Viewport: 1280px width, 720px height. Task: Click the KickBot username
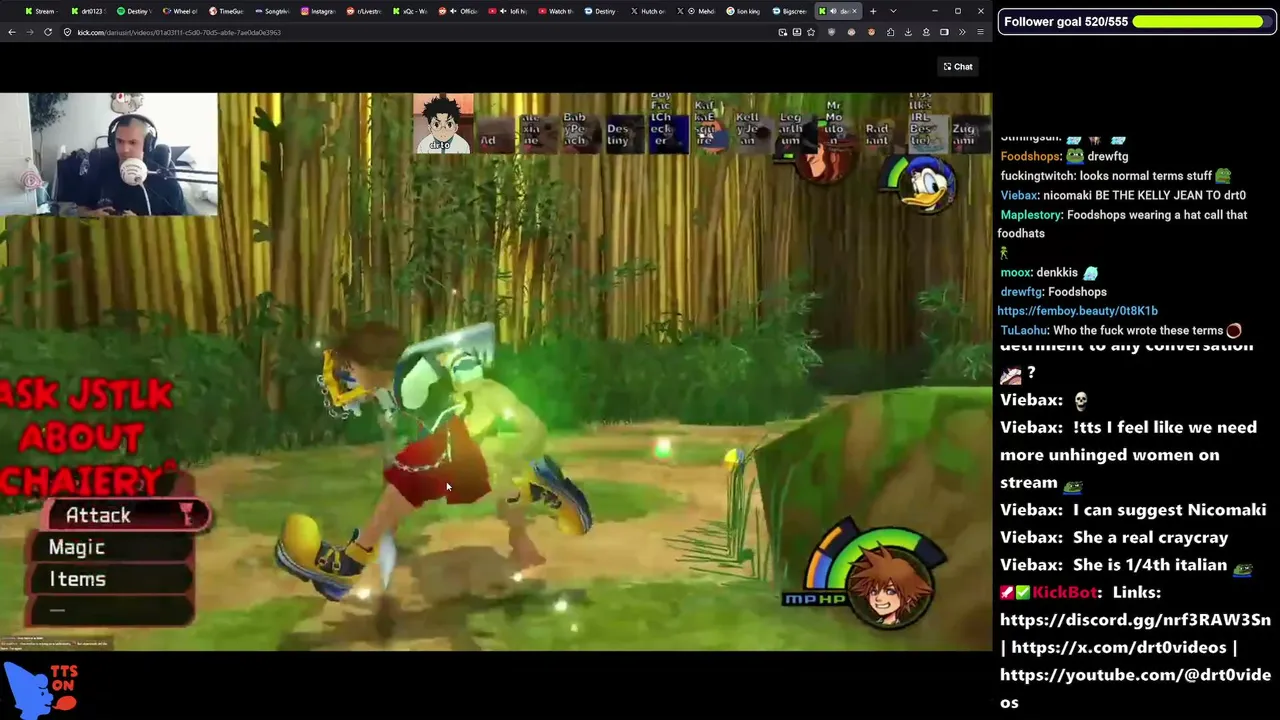1066,592
